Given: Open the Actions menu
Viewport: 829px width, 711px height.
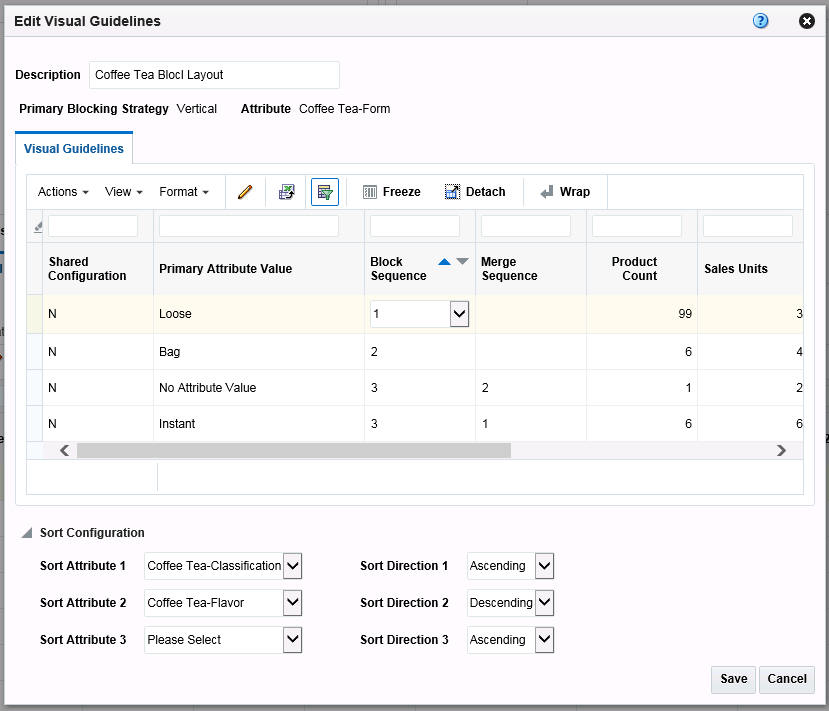Looking at the screenshot, I should [63, 191].
